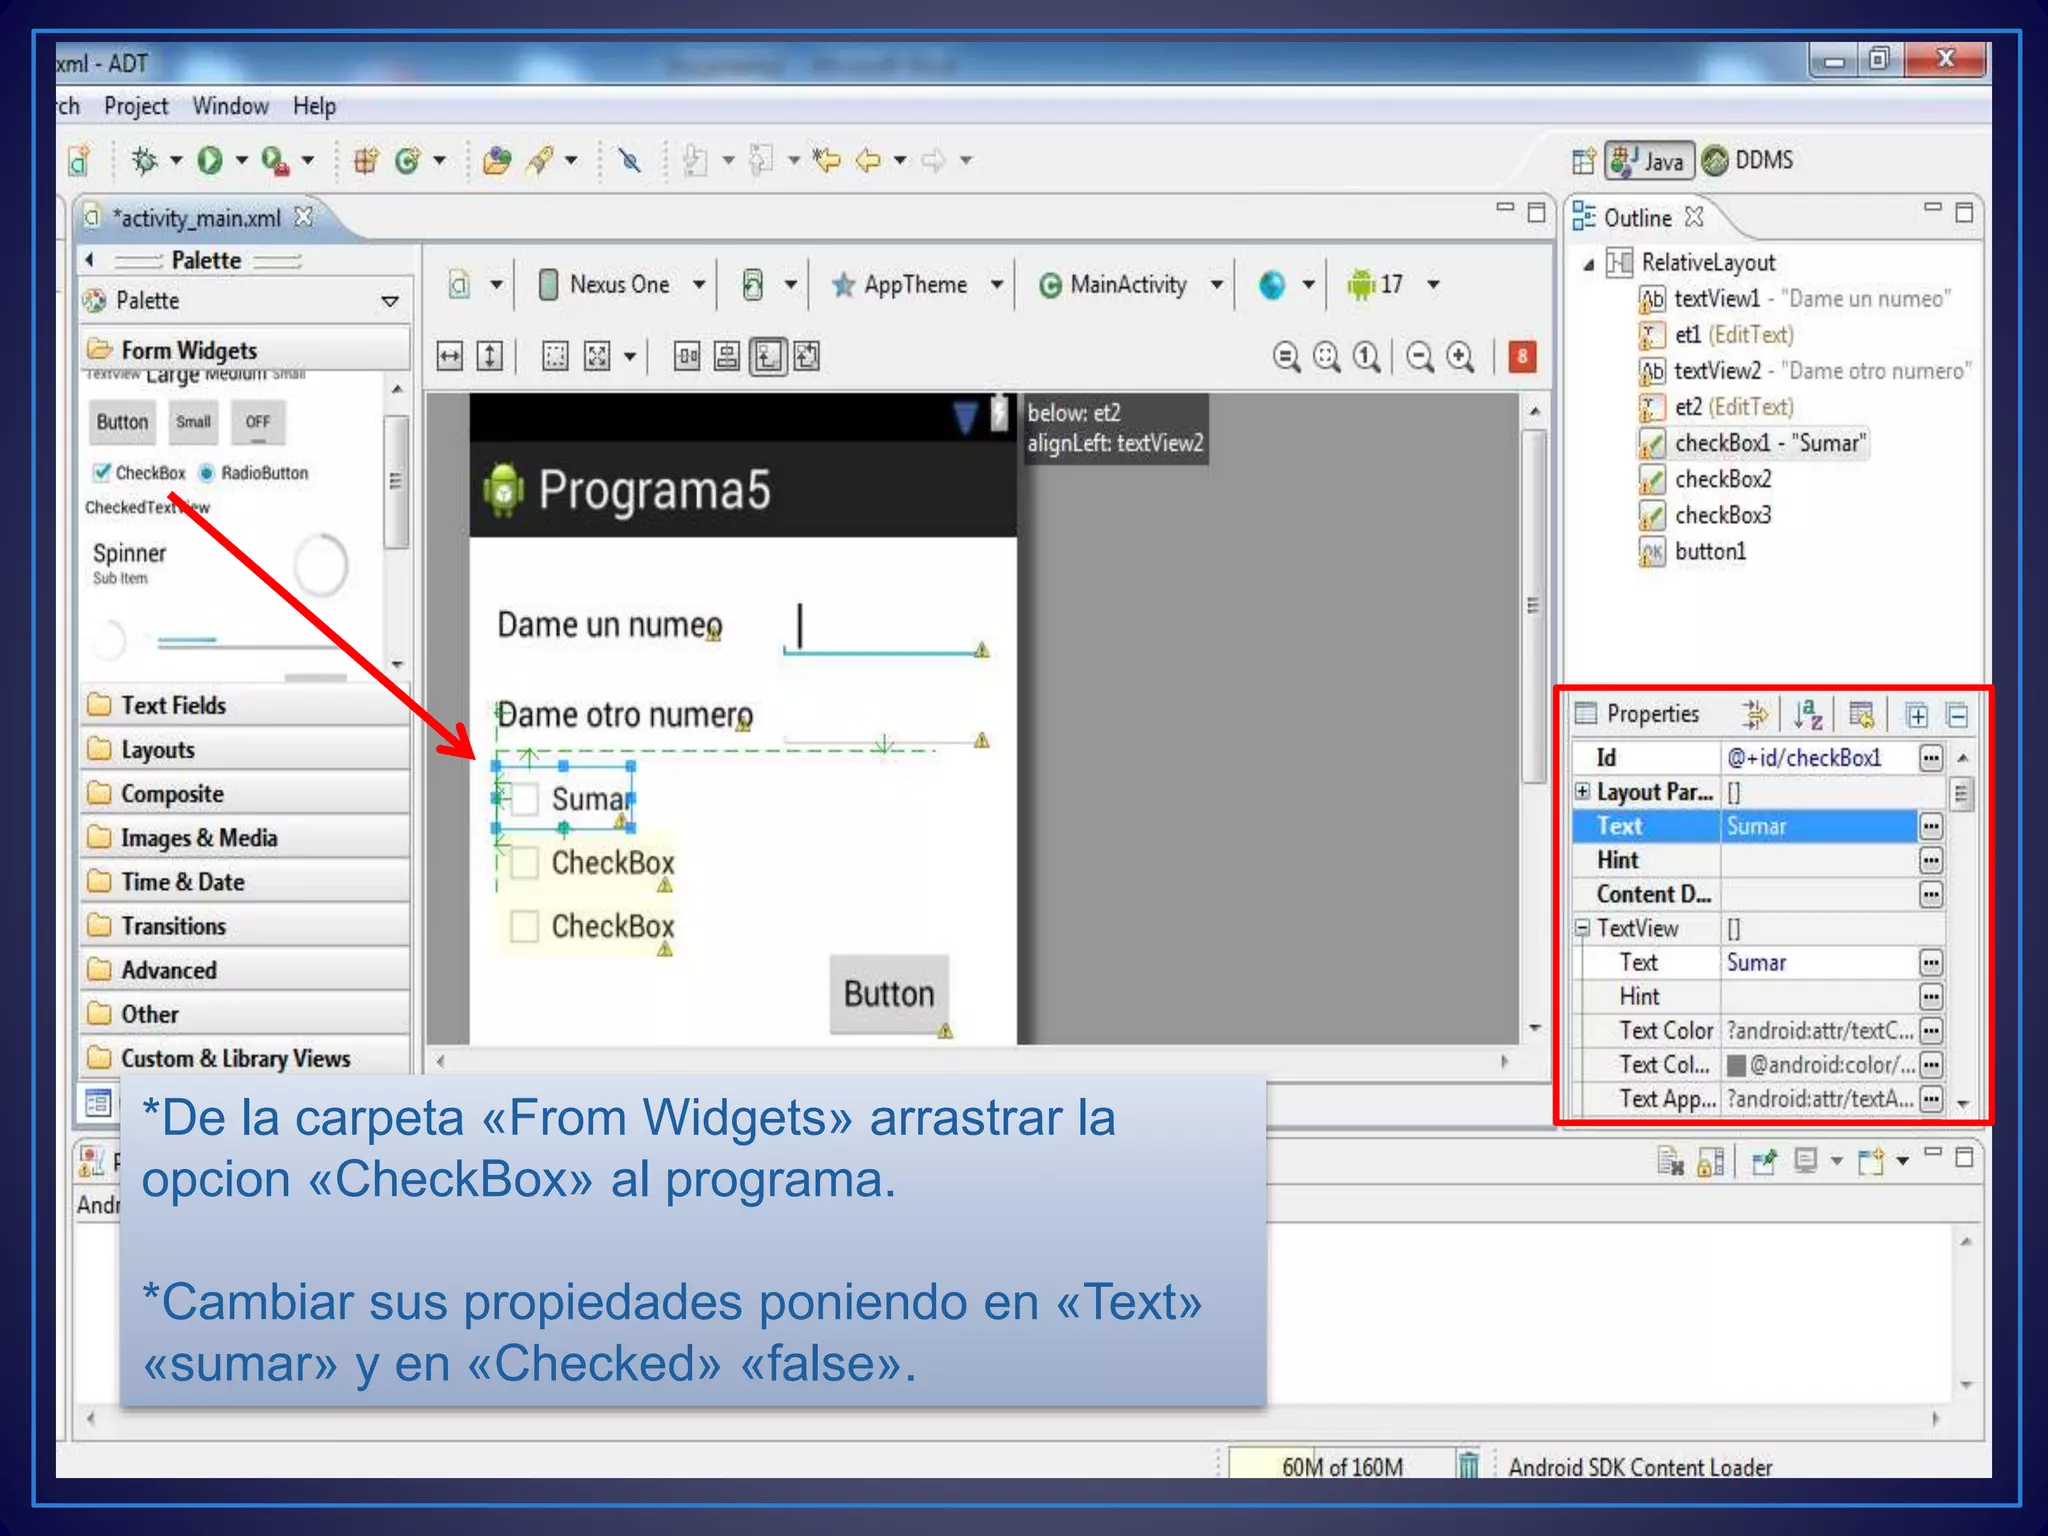Open the Run icon dropdown arrow
Screen dimensions: 2048x1536
tap(241, 160)
